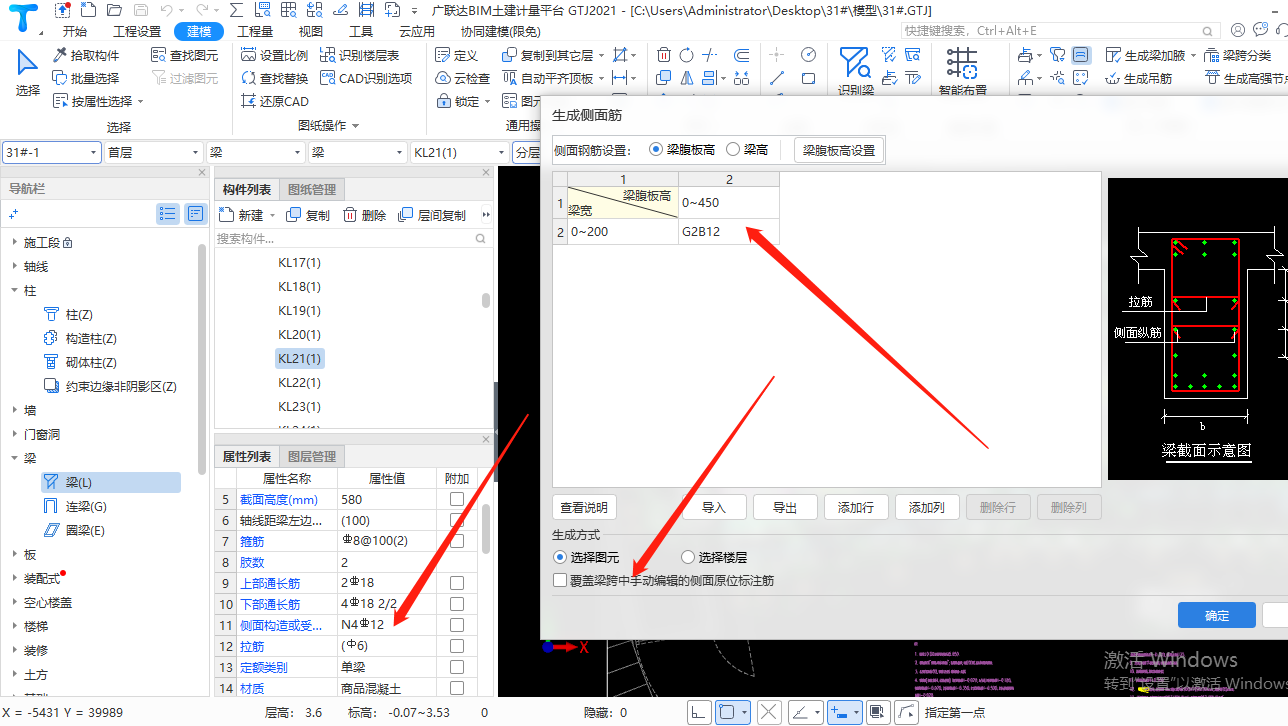
Task: Click the 查看说明 button
Action: point(585,507)
